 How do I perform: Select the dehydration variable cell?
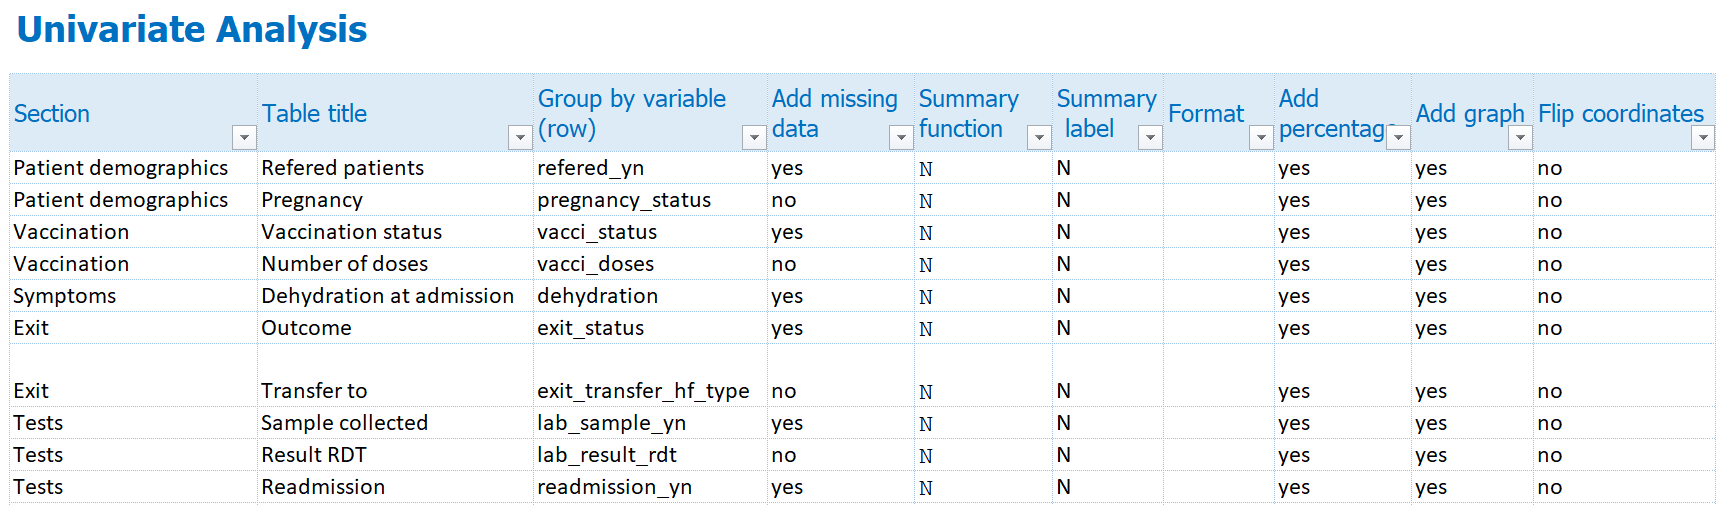(650, 296)
